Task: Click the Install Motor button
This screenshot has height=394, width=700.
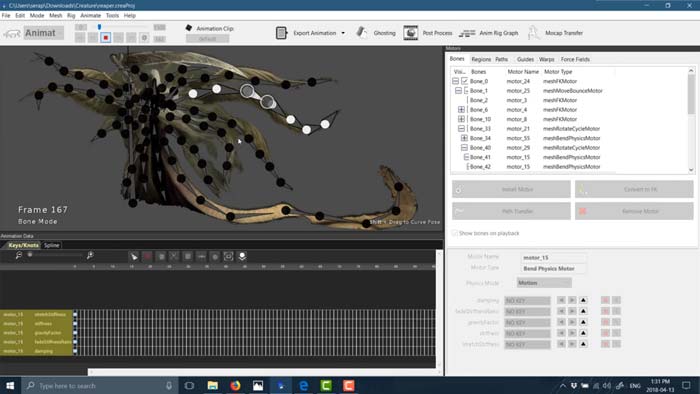Action: click(x=511, y=189)
